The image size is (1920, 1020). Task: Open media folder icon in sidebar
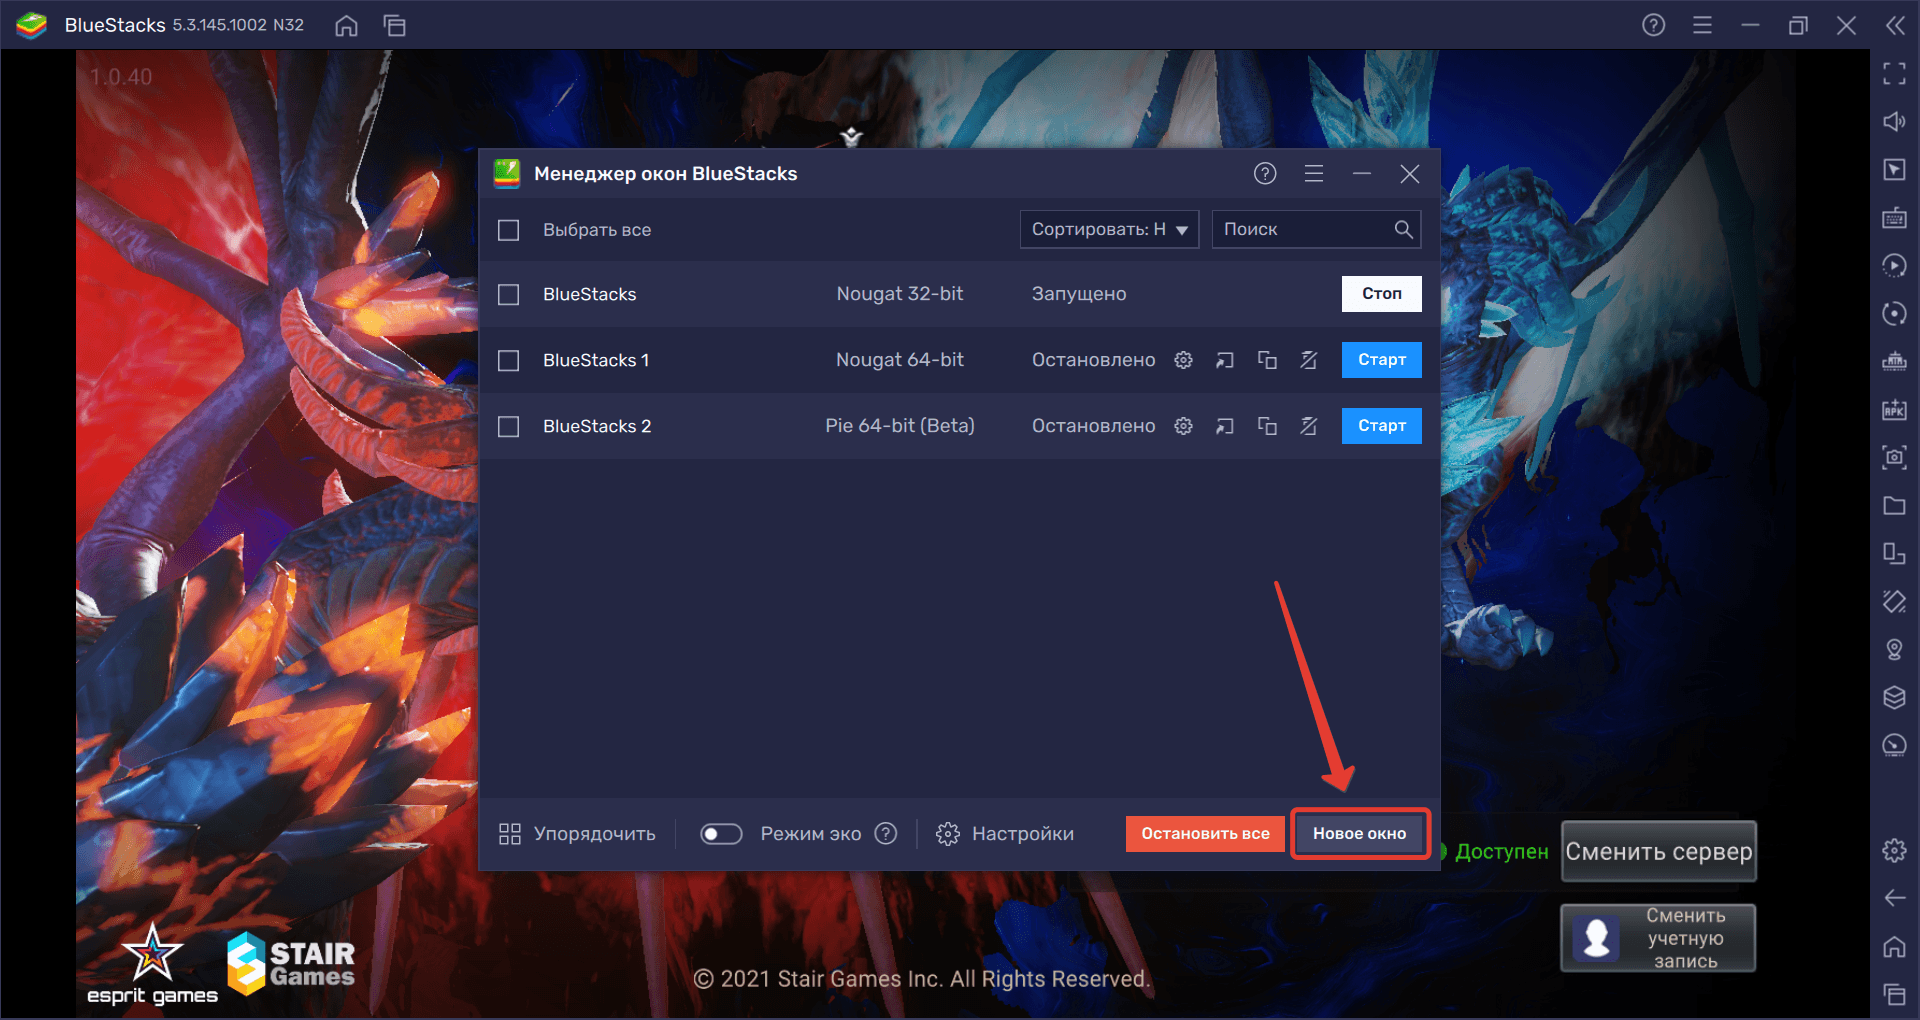tap(1894, 505)
